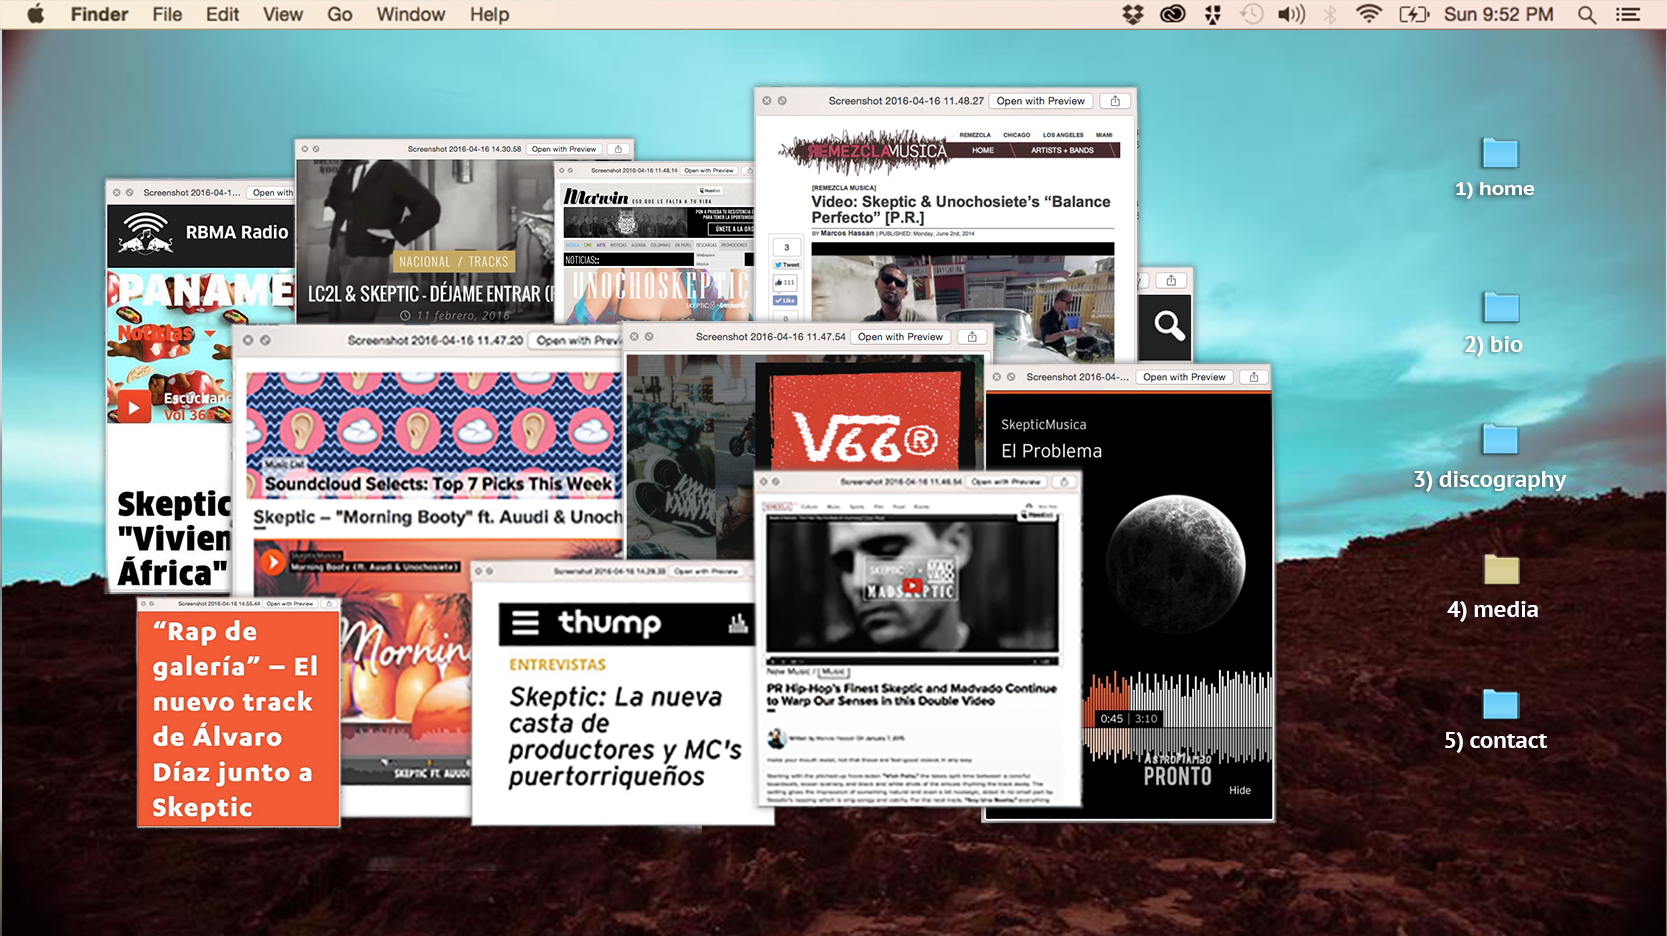The height and width of the screenshot is (936, 1667).
Task: Open the File menu
Action: point(167,14)
